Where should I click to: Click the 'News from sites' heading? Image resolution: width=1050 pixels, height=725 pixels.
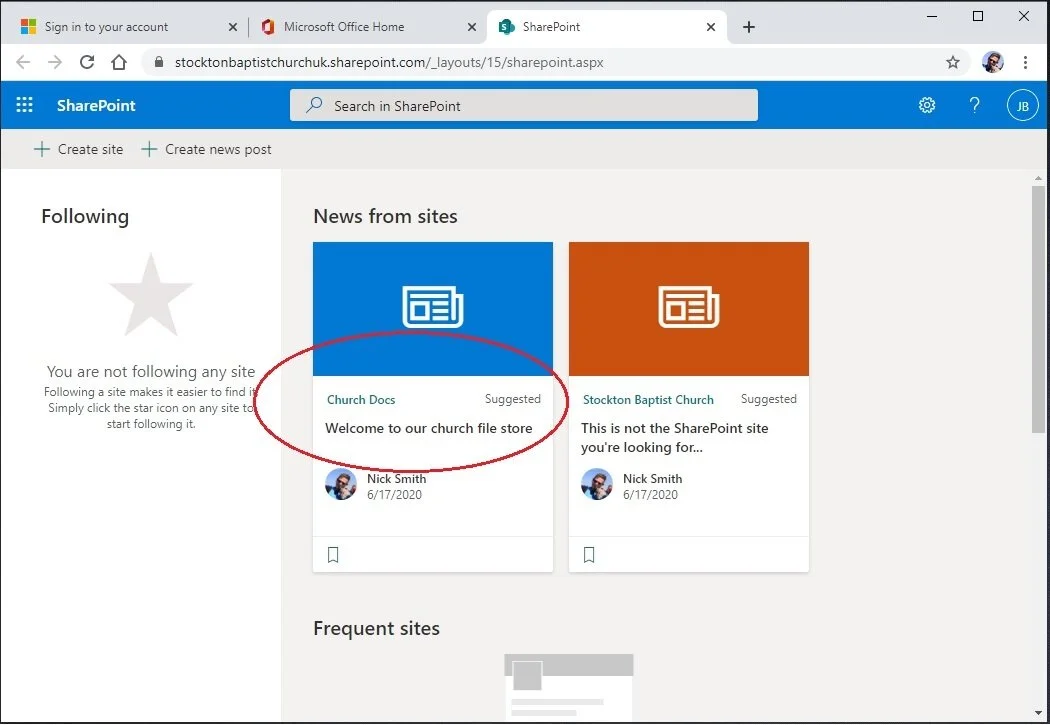pos(385,216)
